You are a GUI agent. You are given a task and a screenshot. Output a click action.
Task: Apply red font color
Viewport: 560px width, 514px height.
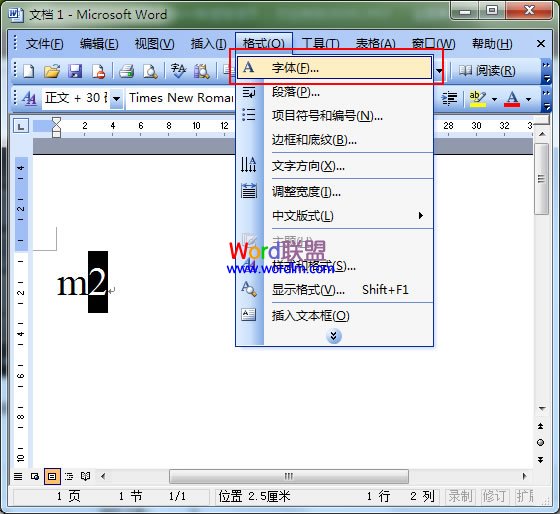coord(512,99)
